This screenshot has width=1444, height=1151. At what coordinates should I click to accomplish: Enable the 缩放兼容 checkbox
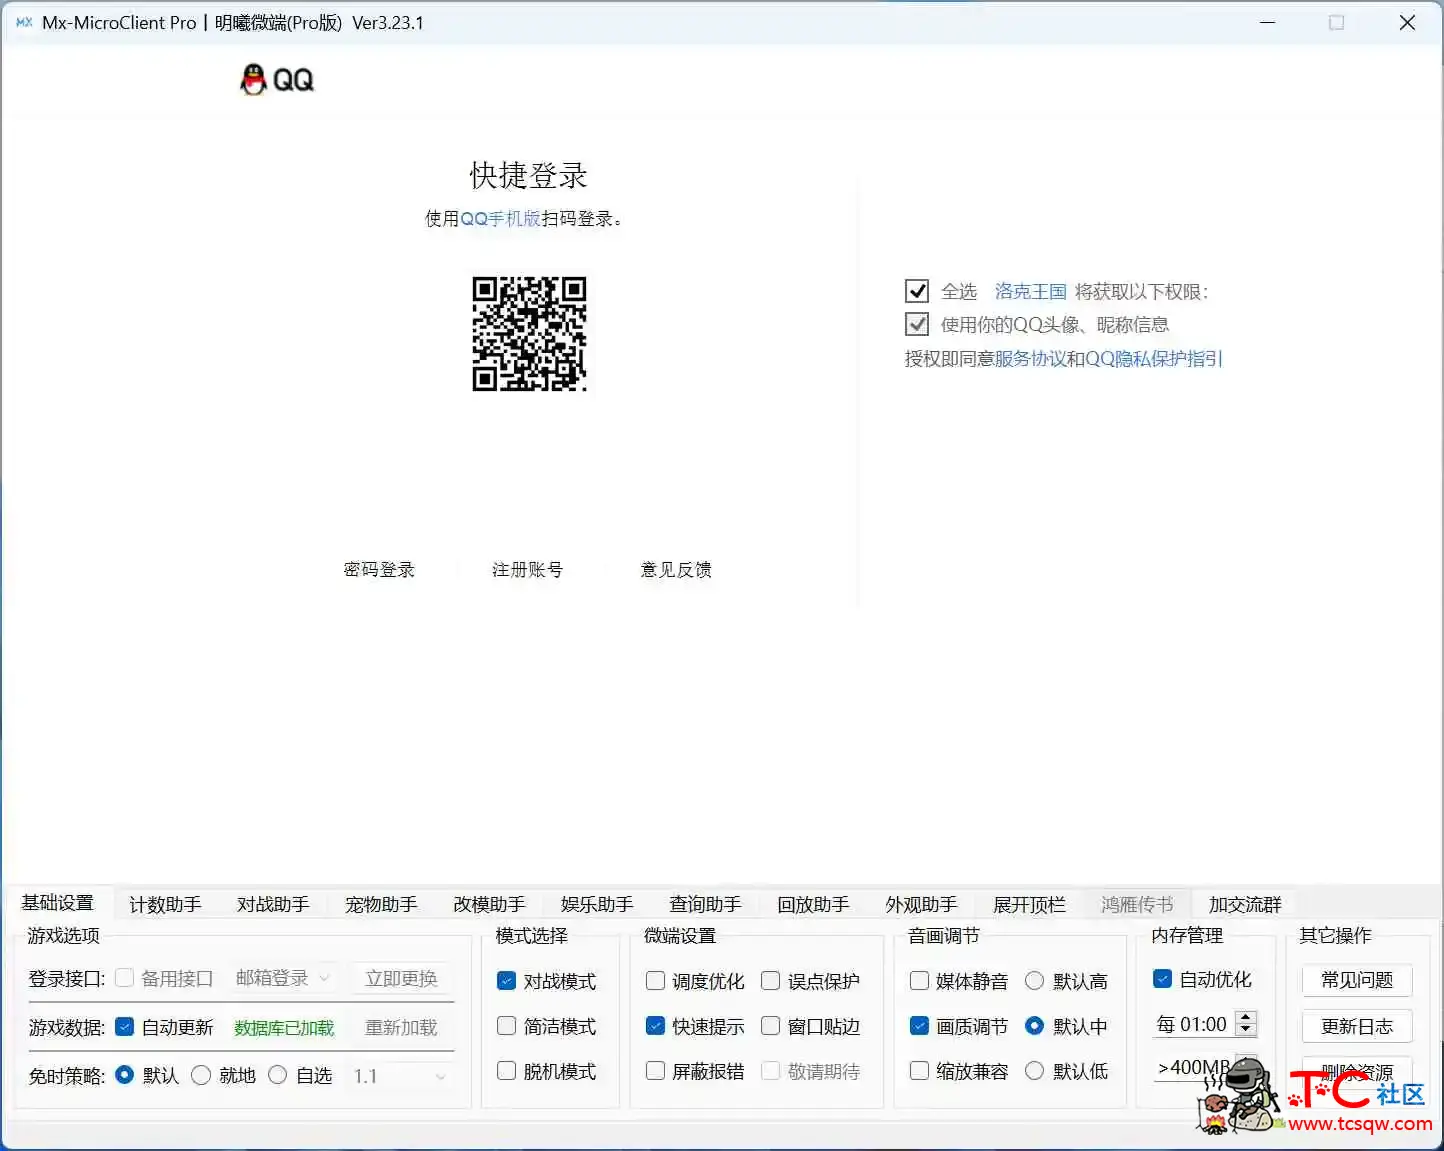919,1071
